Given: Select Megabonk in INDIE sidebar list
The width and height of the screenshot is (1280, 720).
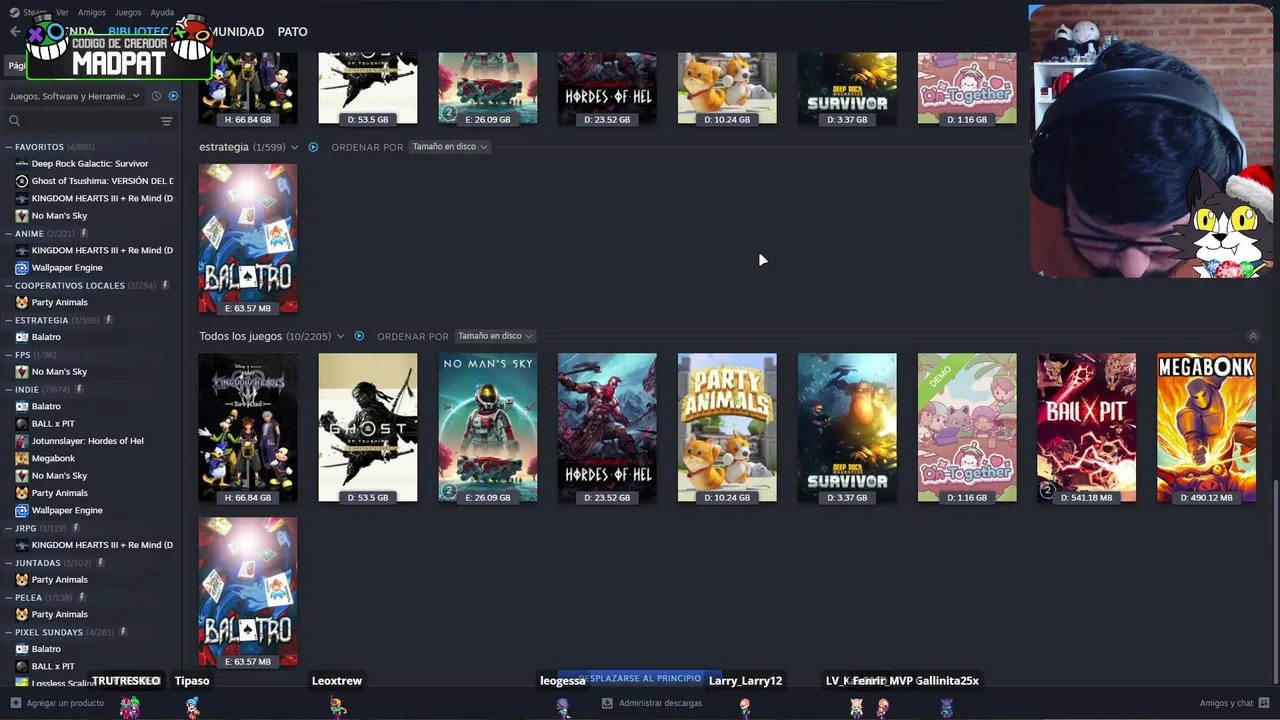Looking at the screenshot, I should [53, 458].
